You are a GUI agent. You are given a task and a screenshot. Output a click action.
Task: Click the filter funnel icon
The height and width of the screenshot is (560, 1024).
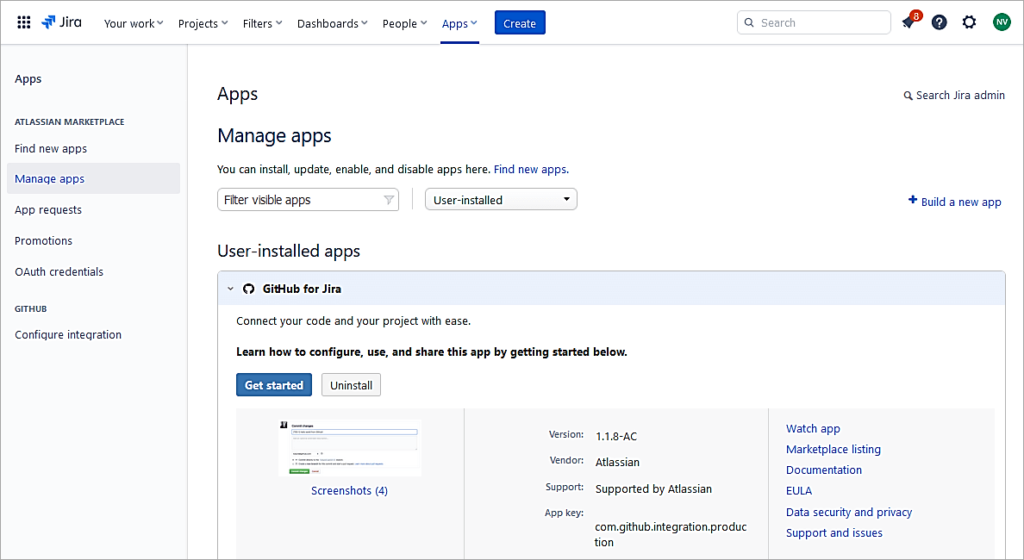click(389, 200)
